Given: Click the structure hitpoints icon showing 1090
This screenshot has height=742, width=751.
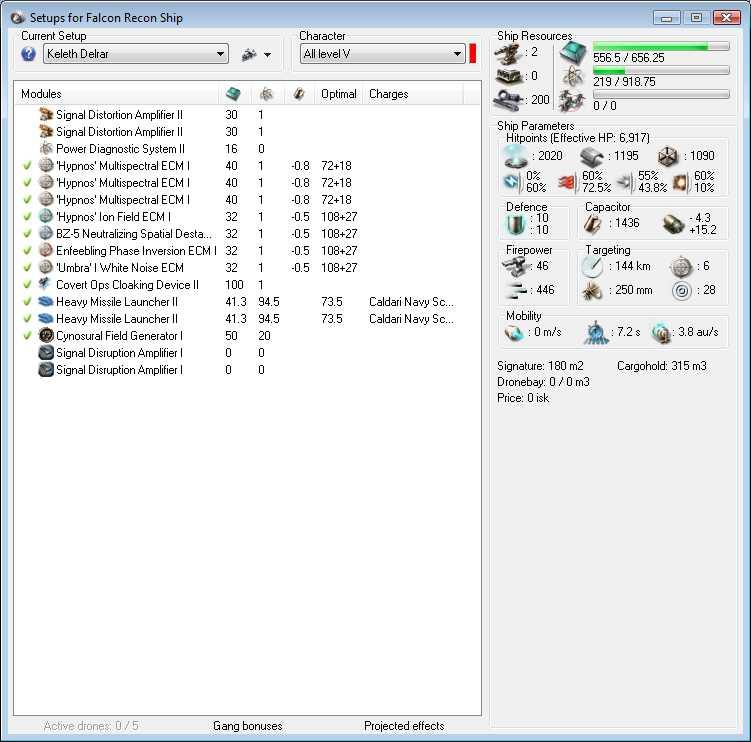Looking at the screenshot, I should [667, 156].
